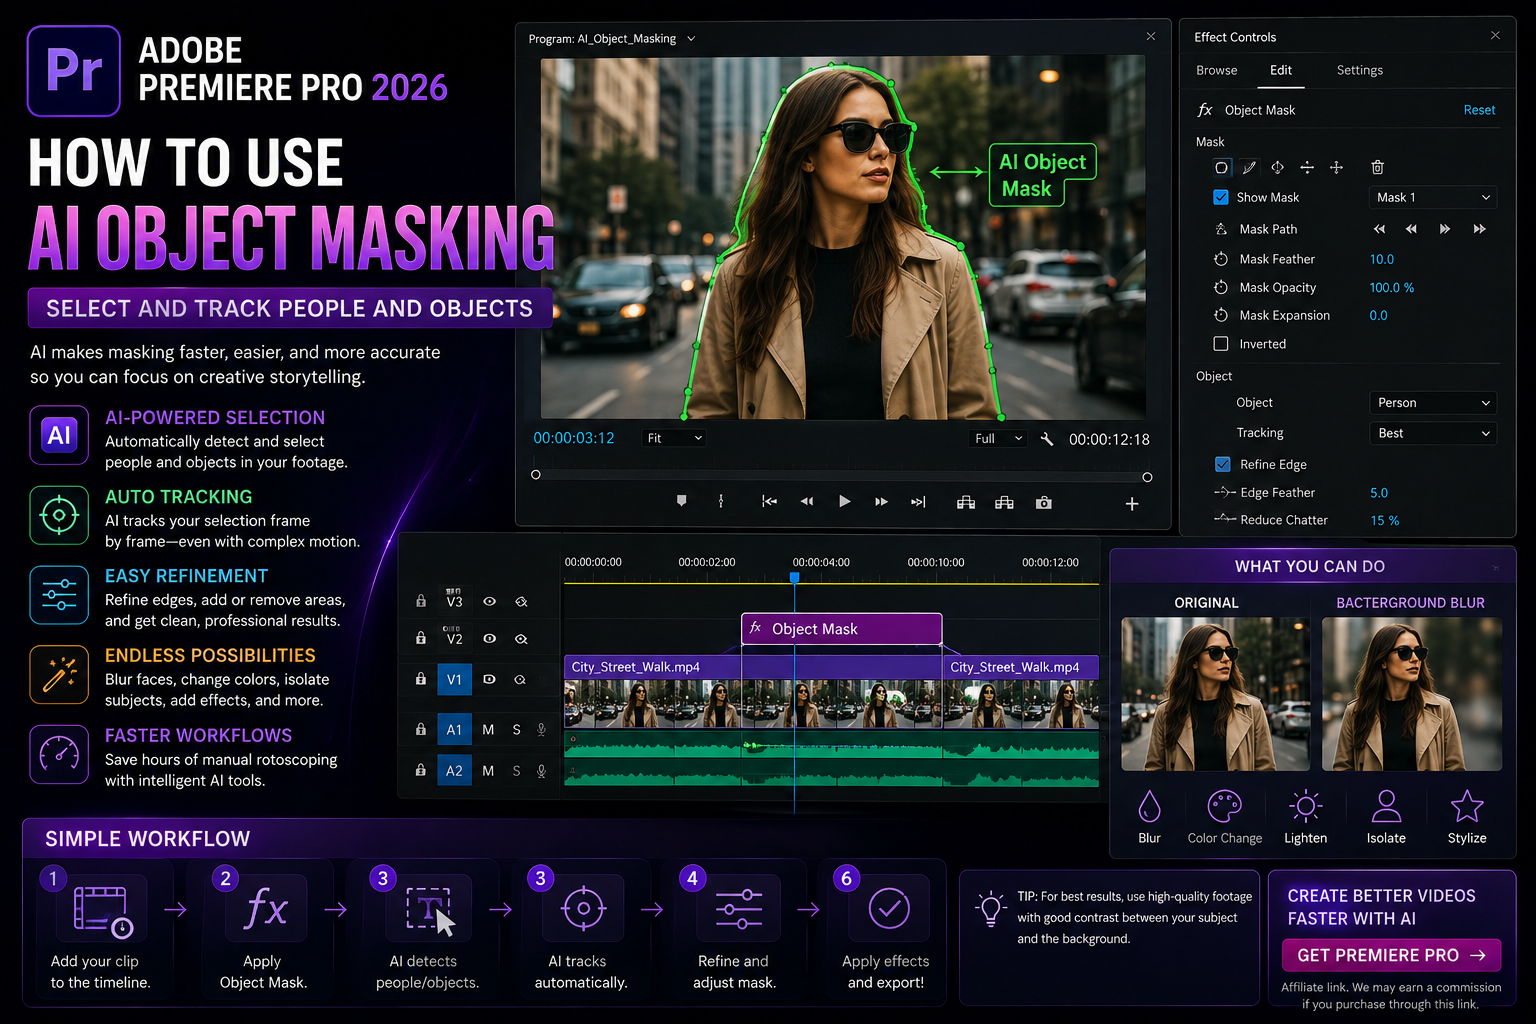Open the Full playback resolution dropdown
The width and height of the screenshot is (1536, 1024).
click(999, 438)
